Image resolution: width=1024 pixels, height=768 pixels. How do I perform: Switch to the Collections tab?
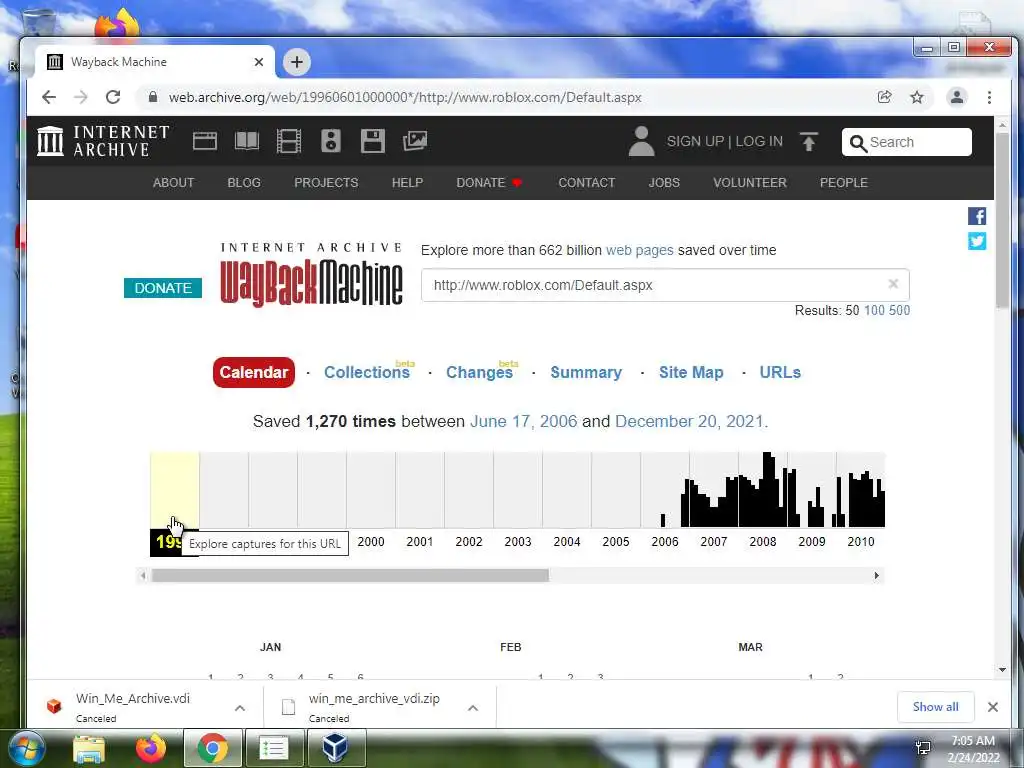pyautogui.click(x=367, y=372)
